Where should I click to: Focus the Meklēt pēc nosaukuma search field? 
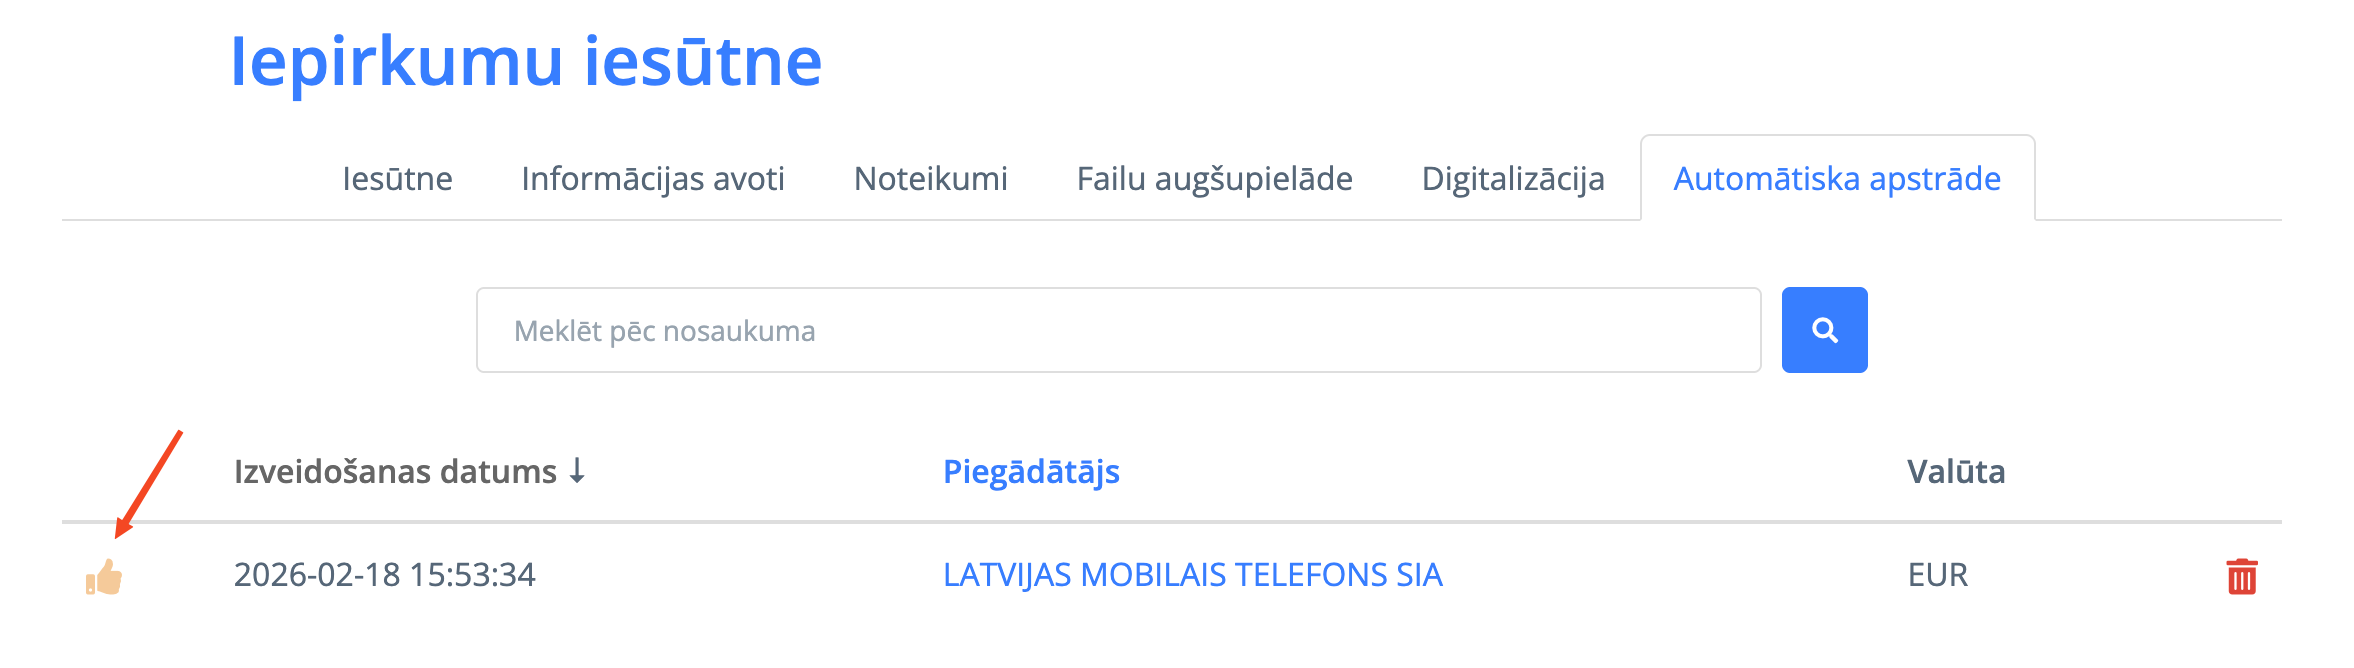pos(1118,330)
